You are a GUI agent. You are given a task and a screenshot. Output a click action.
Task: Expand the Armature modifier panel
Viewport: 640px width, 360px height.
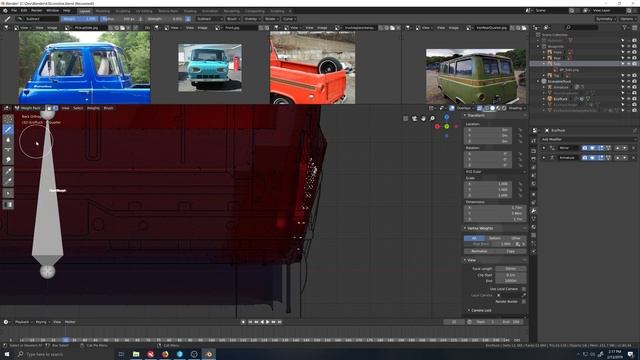tap(544, 158)
